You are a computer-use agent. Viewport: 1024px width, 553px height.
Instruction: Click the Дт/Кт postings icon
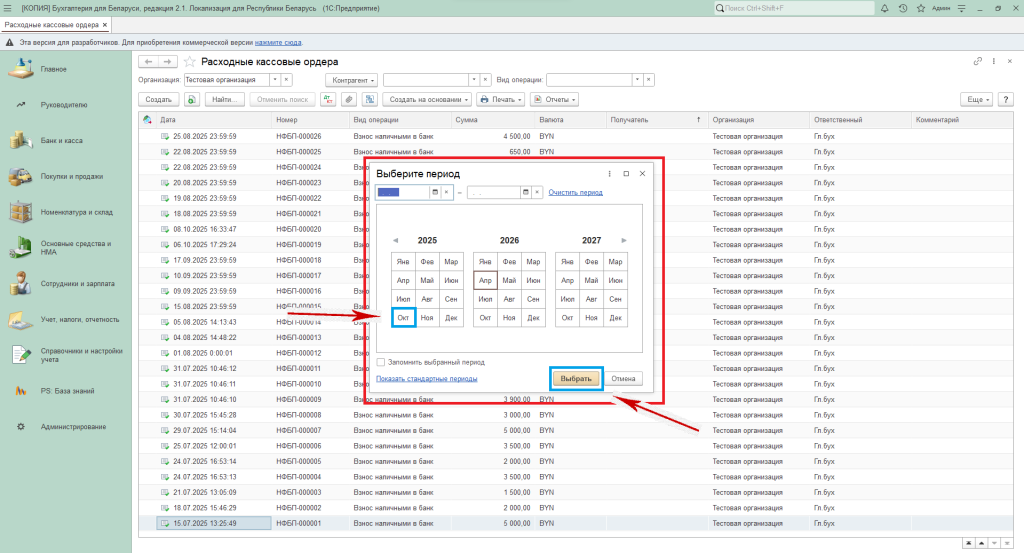328,100
